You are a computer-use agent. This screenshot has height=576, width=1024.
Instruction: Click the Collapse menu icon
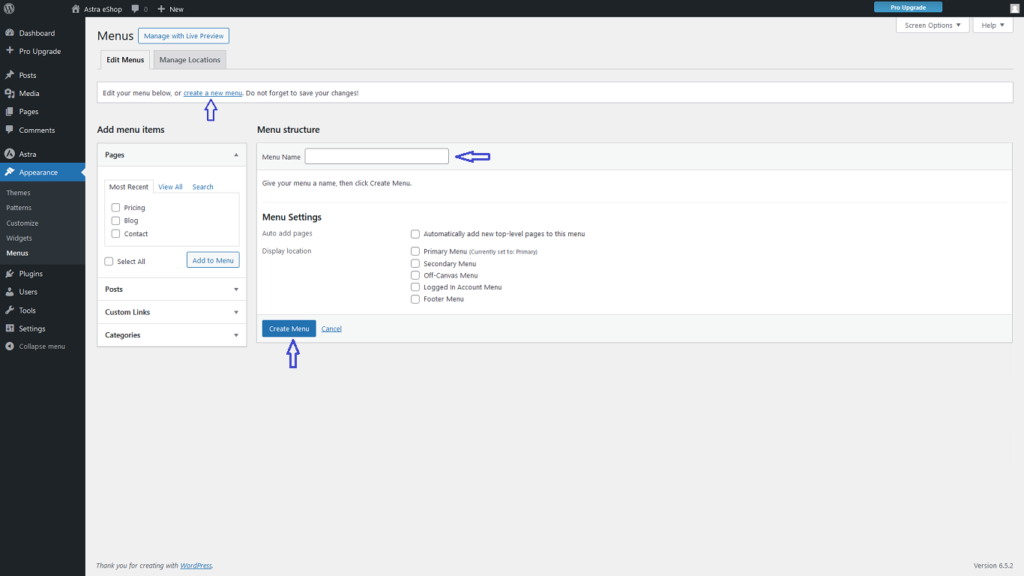[x=10, y=346]
